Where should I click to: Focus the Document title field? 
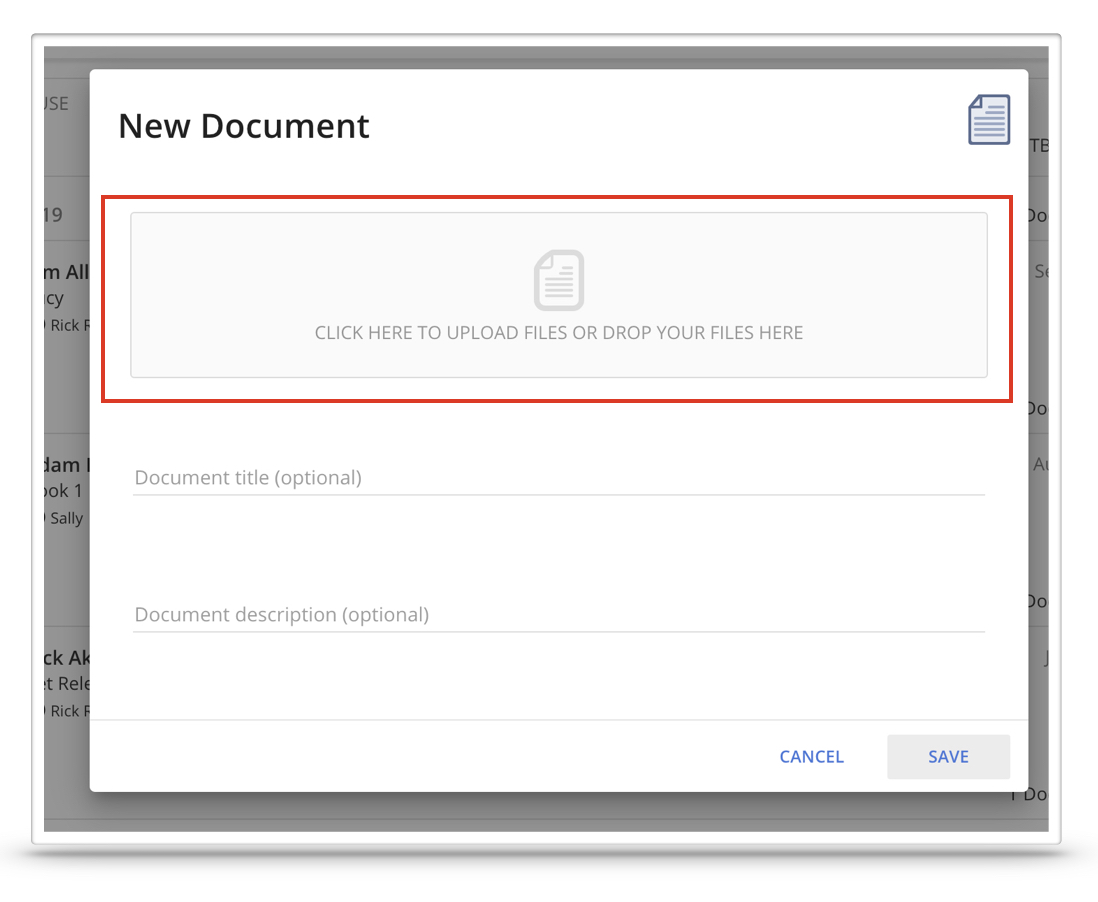(x=559, y=478)
